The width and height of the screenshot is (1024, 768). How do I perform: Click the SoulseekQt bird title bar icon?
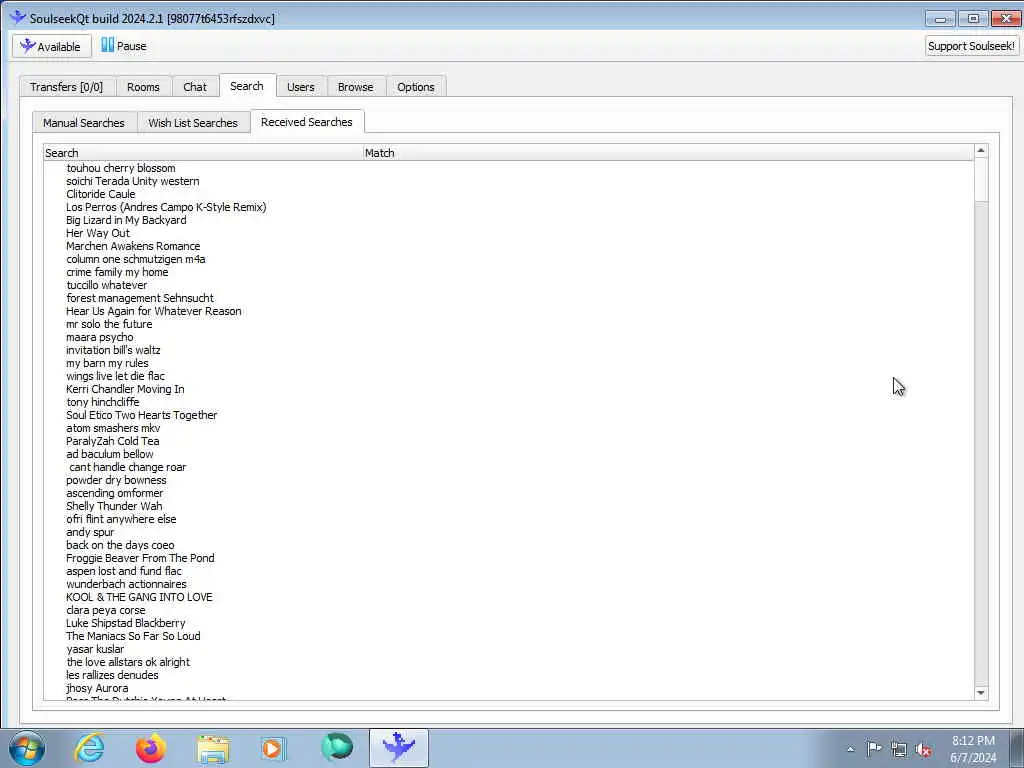[x=18, y=18]
